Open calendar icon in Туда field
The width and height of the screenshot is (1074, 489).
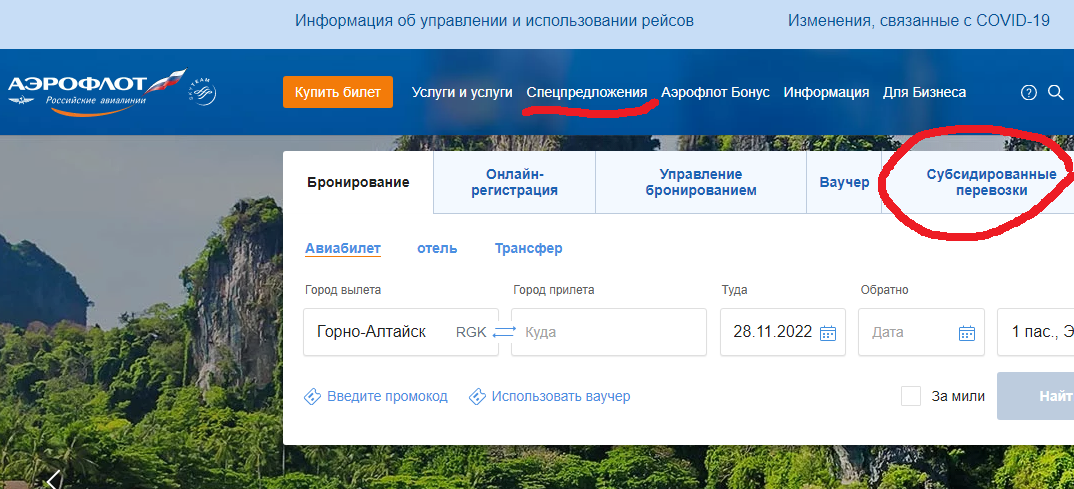click(828, 333)
